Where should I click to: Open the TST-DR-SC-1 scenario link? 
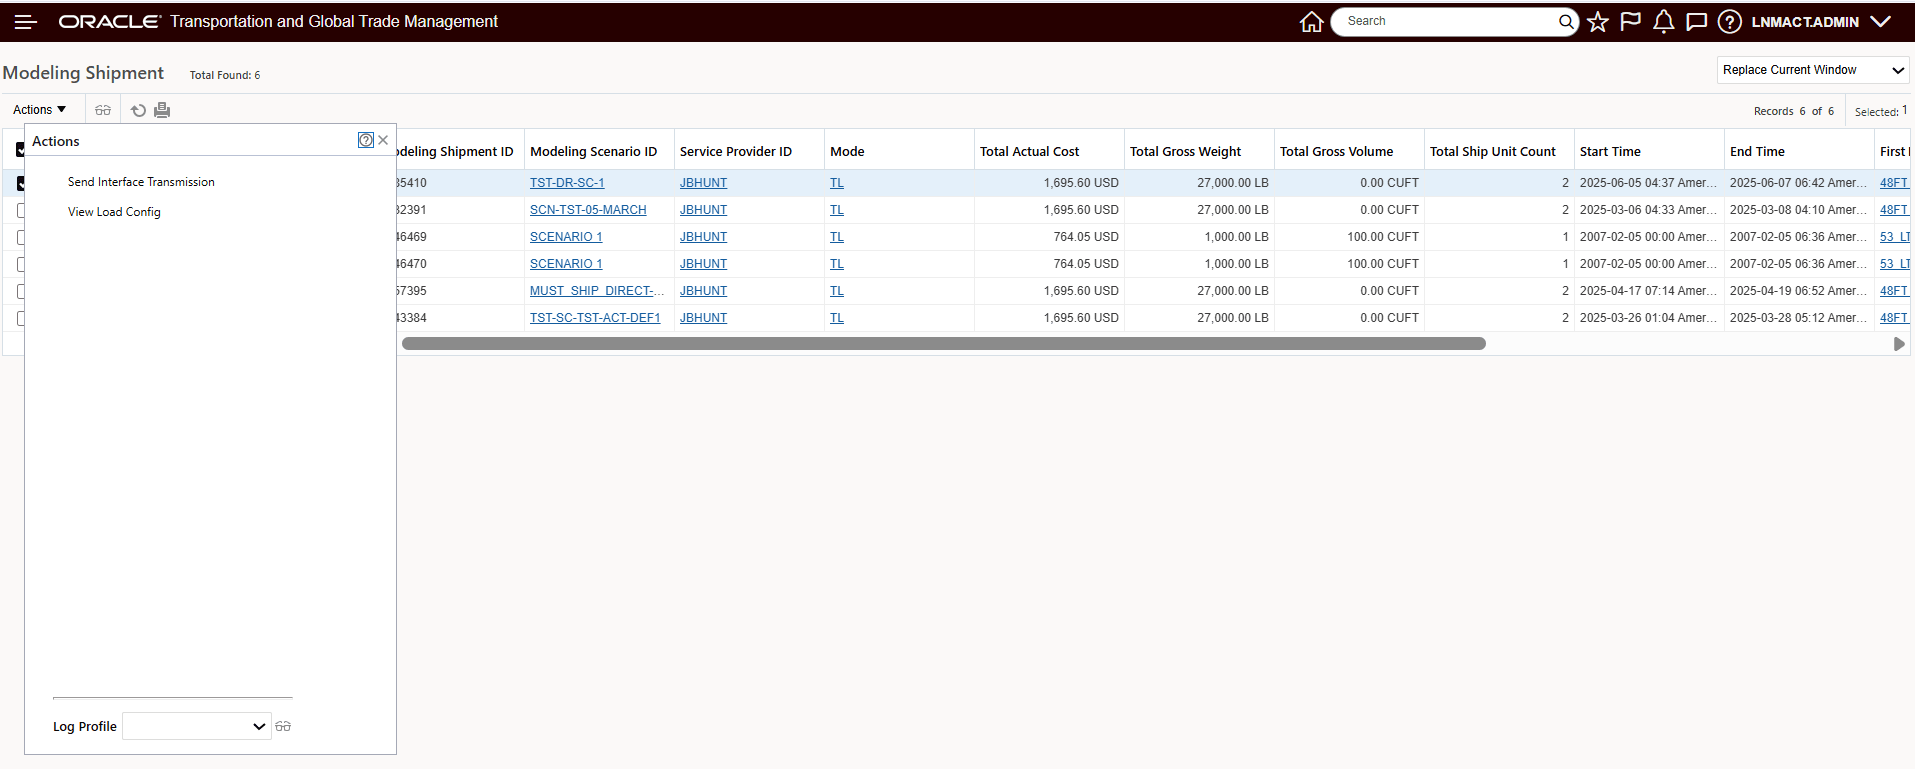point(567,183)
